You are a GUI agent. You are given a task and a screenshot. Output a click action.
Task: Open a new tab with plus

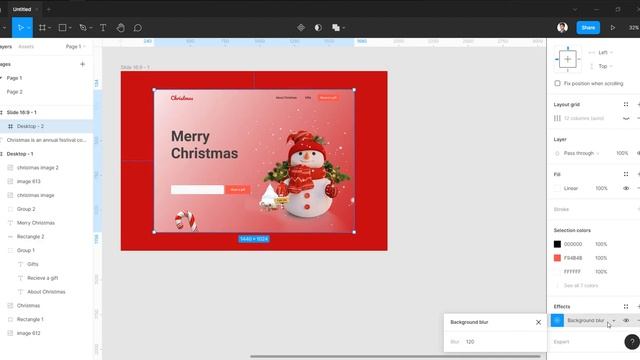pyautogui.click(x=49, y=9)
